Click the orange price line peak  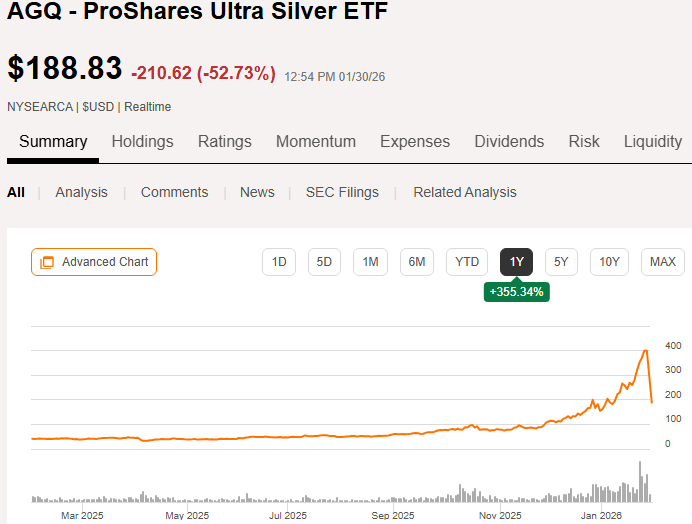645,350
